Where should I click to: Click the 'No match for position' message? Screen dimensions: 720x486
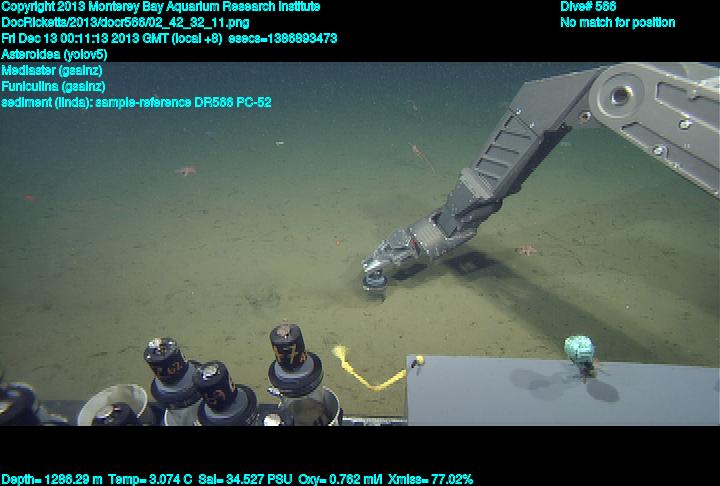coord(618,23)
